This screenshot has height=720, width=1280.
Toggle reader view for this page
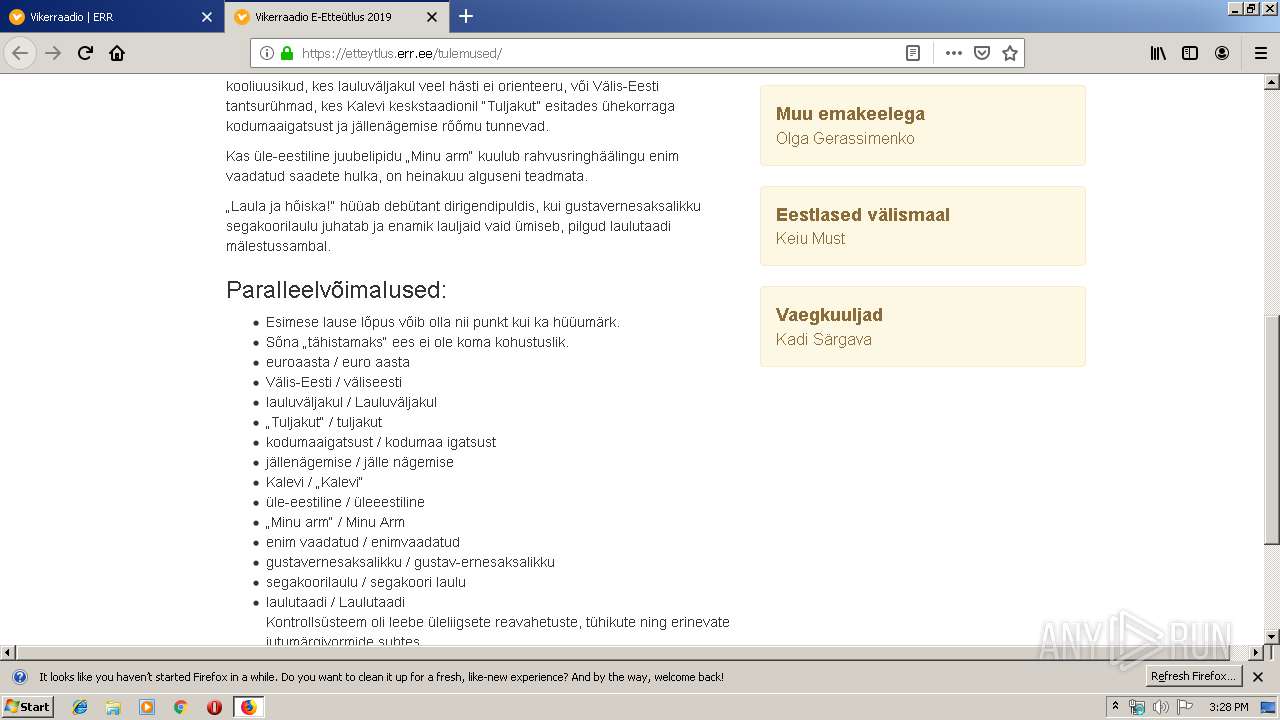[x=913, y=53]
